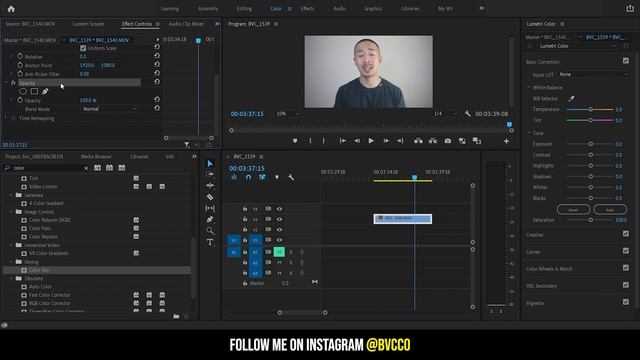Hide the top video track eye
This screenshot has width=640, height=360.
pyautogui.click(x=279, y=209)
